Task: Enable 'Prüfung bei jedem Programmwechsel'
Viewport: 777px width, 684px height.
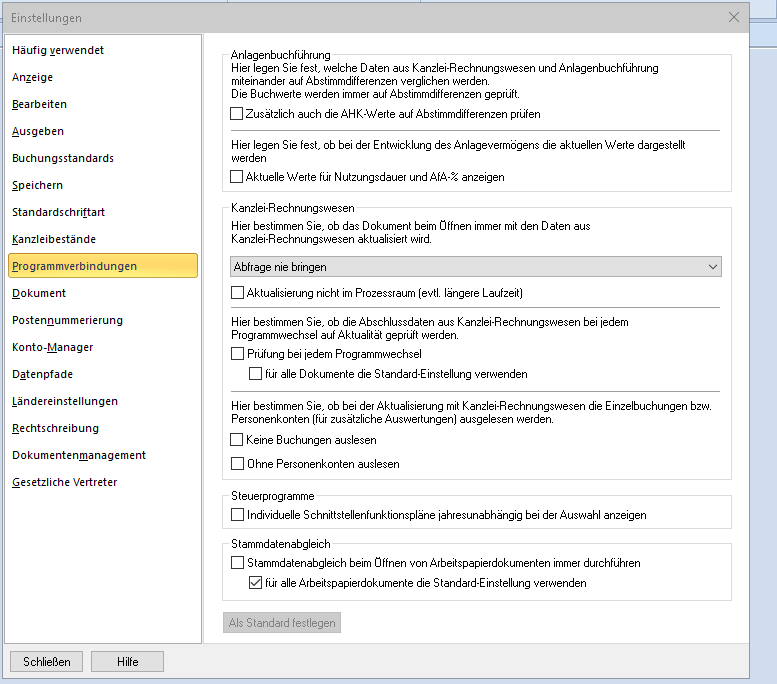Action: tap(237, 354)
